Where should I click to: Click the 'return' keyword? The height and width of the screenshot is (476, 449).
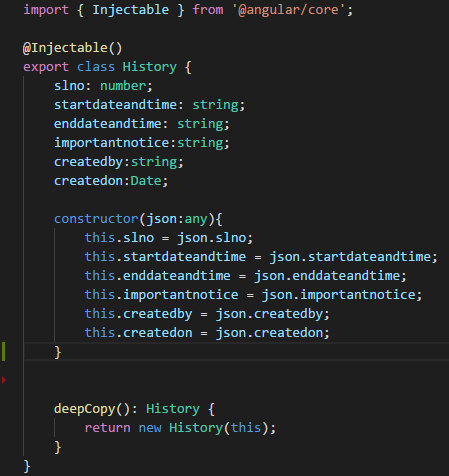pyautogui.click(x=108, y=428)
